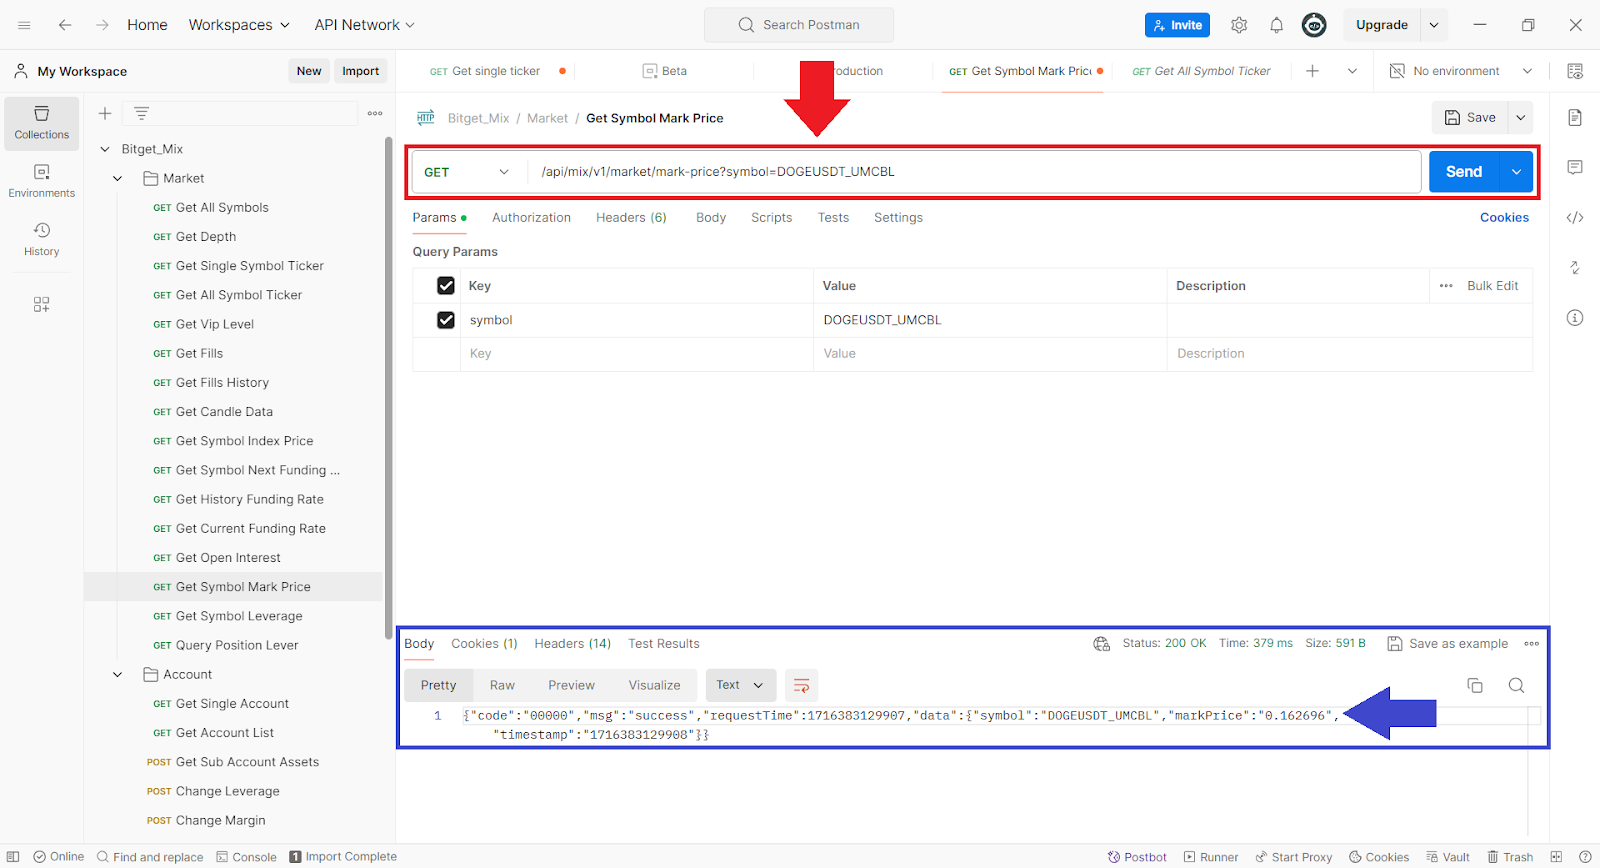Click the DOGEUSDT_UMCBL value cell
The image size is (1600, 868).
[990, 320]
